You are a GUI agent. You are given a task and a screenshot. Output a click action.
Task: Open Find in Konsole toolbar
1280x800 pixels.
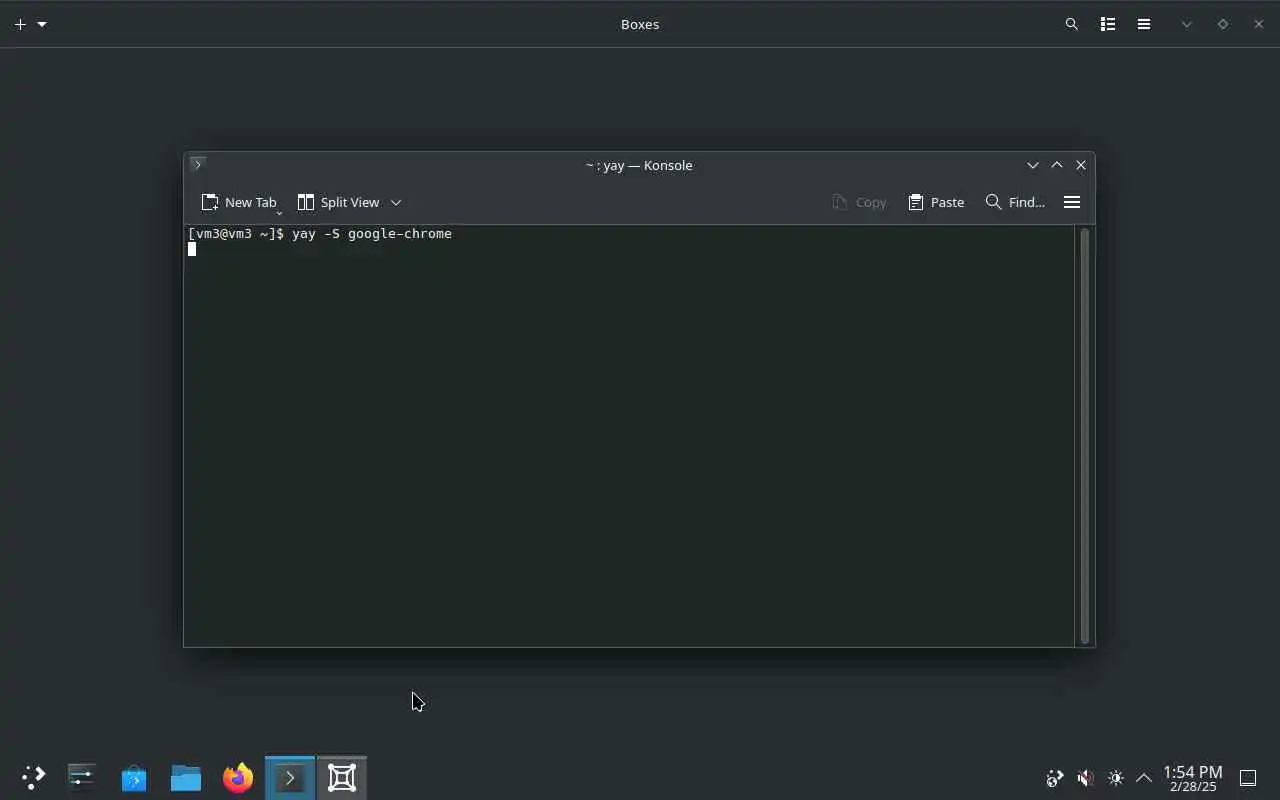(x=1015, y=202)
